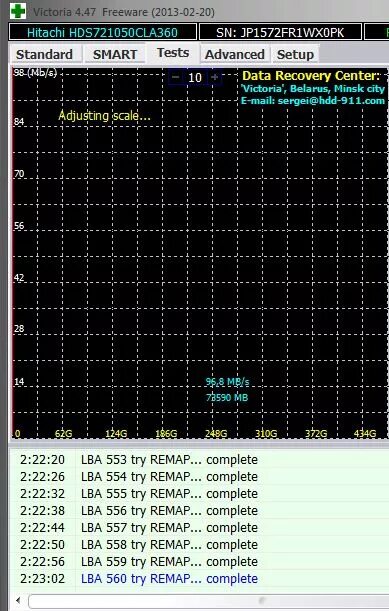The width and height of the screenshot is (389, 611).
Task: Click the sergei@hdd-911.com e-mail text
Action: pos(331,101)
